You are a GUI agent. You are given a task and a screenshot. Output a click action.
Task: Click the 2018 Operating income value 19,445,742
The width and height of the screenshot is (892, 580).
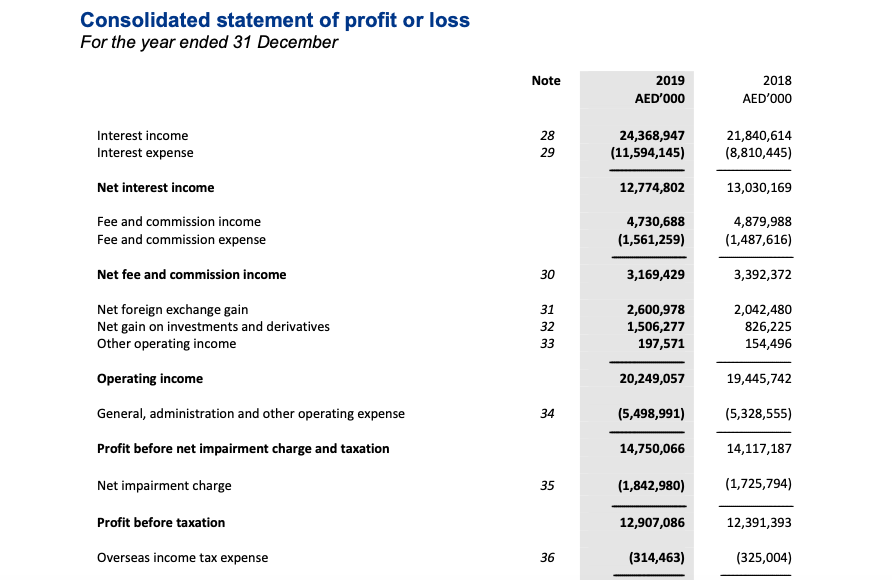coord(758,378)
